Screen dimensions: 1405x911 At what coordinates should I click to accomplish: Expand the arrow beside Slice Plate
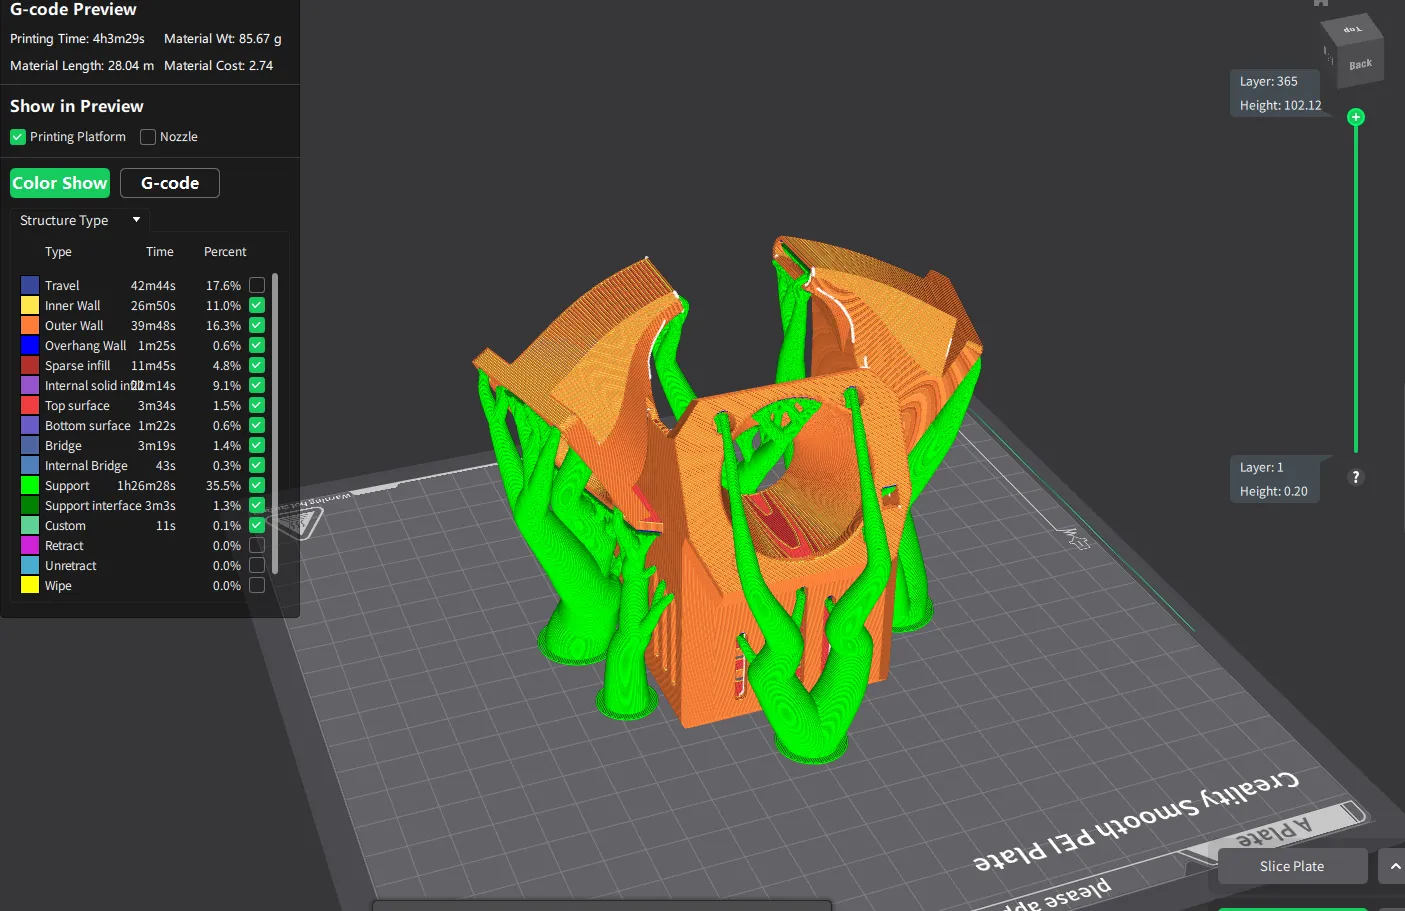(1394, 866)
